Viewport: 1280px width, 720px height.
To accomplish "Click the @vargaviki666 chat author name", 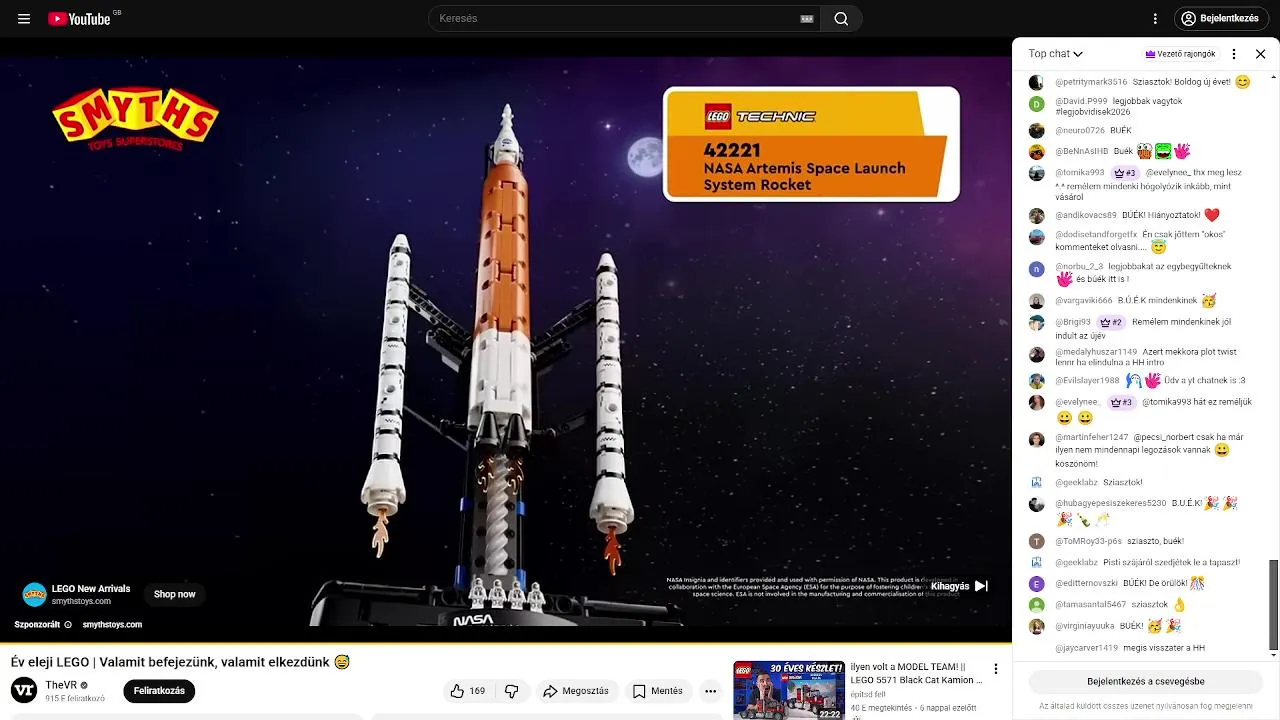I will point(1083,301).
